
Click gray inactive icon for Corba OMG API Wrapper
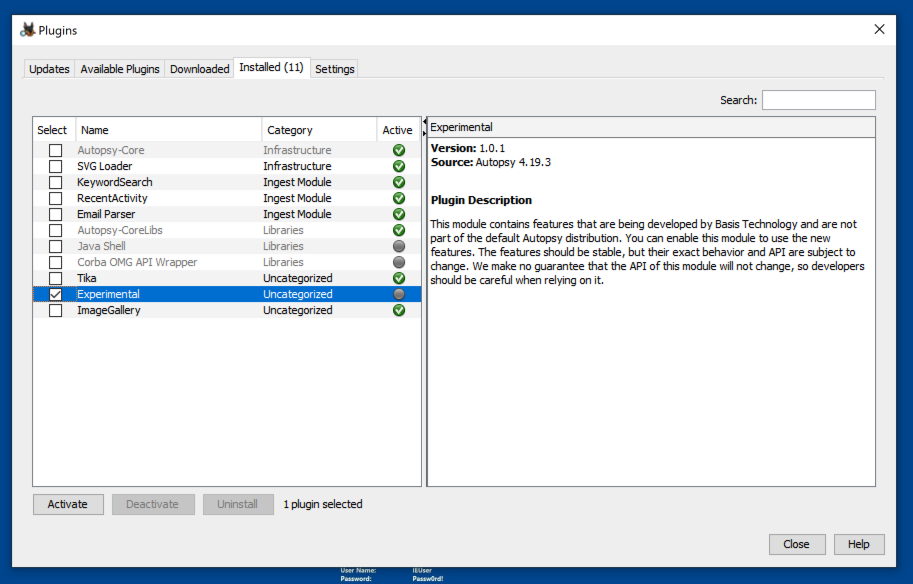pos(399,262)
